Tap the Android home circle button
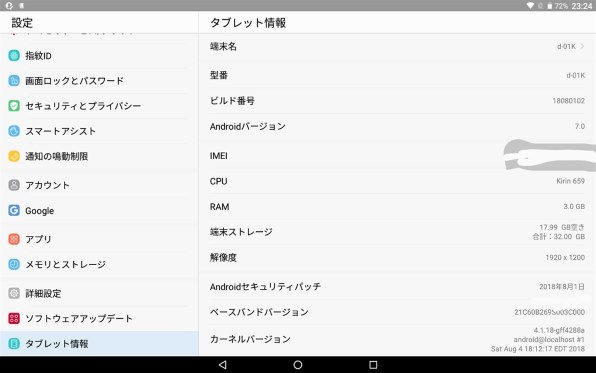This screenshot has height=373, width=596. pos(298,365)
